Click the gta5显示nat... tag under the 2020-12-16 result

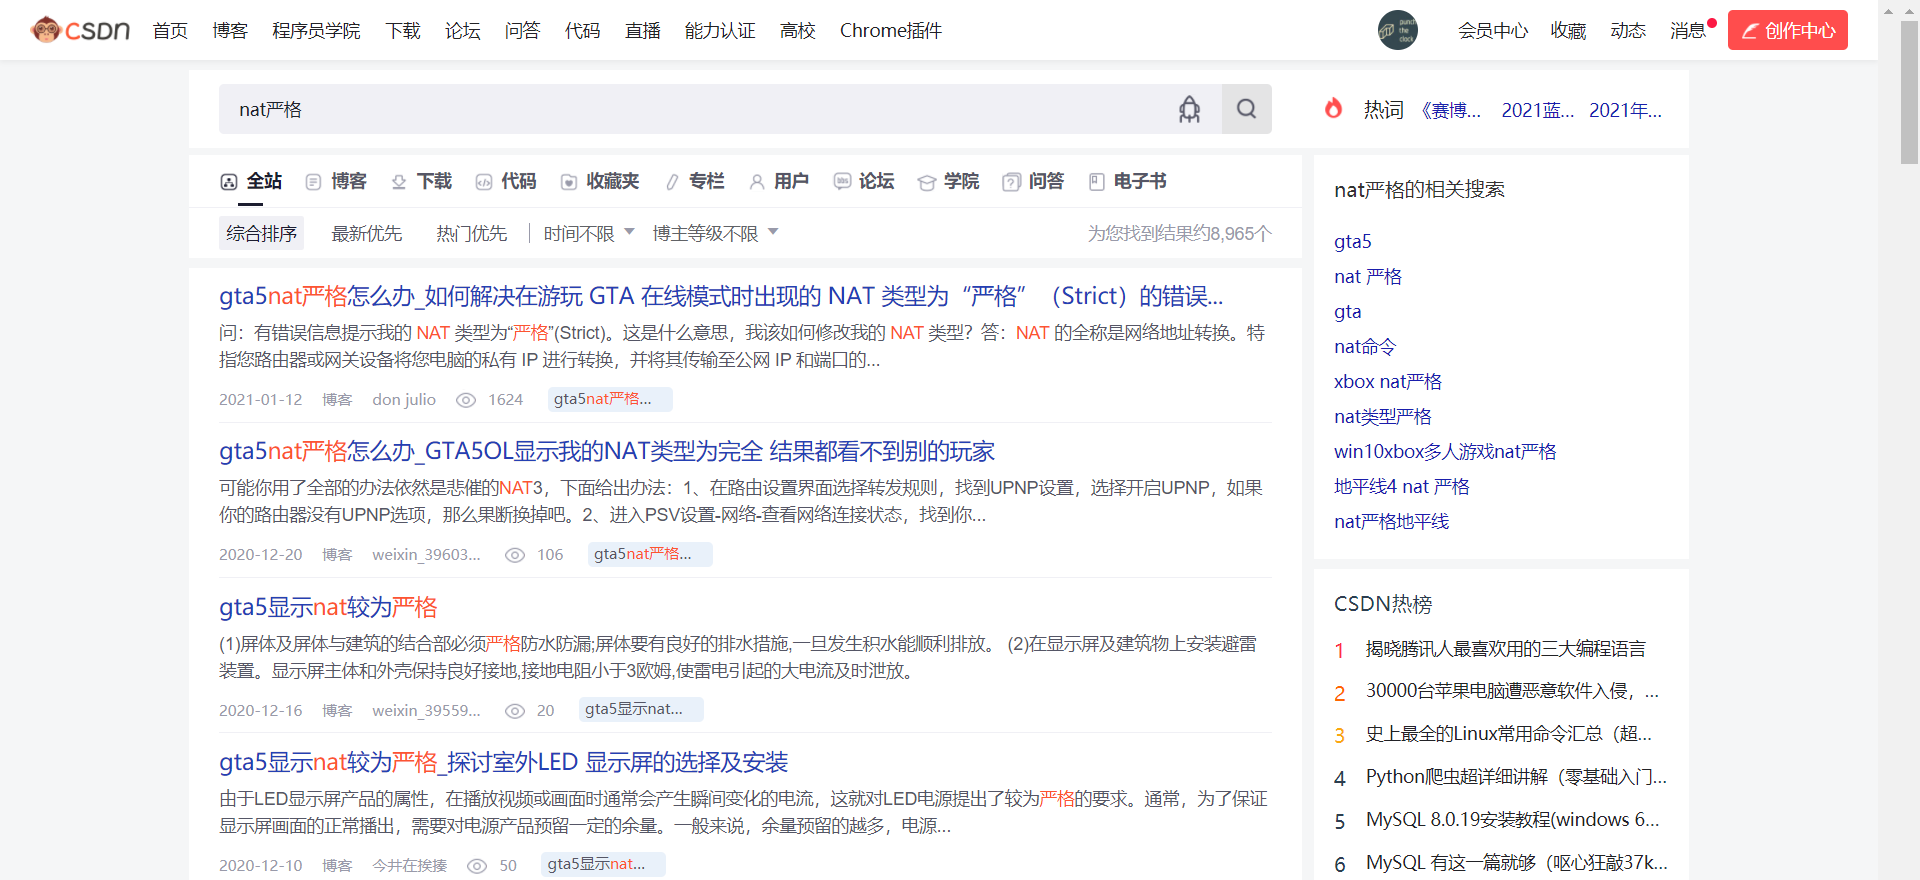point(641,709)
